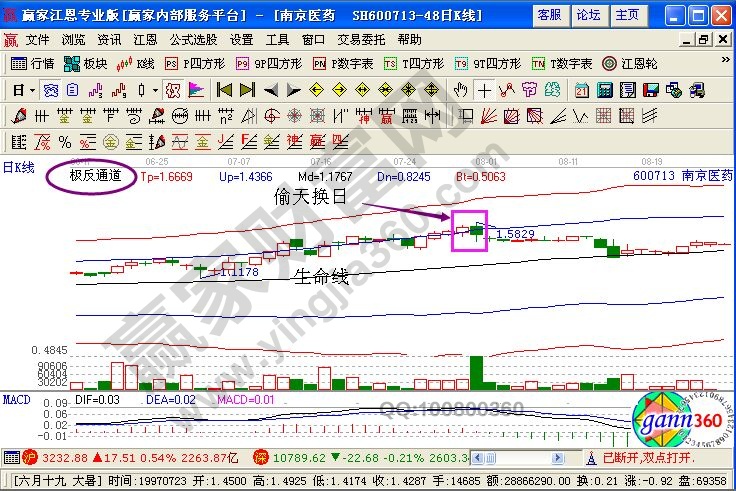Click the yellow diamond left-arrow icon

point(316,90)
